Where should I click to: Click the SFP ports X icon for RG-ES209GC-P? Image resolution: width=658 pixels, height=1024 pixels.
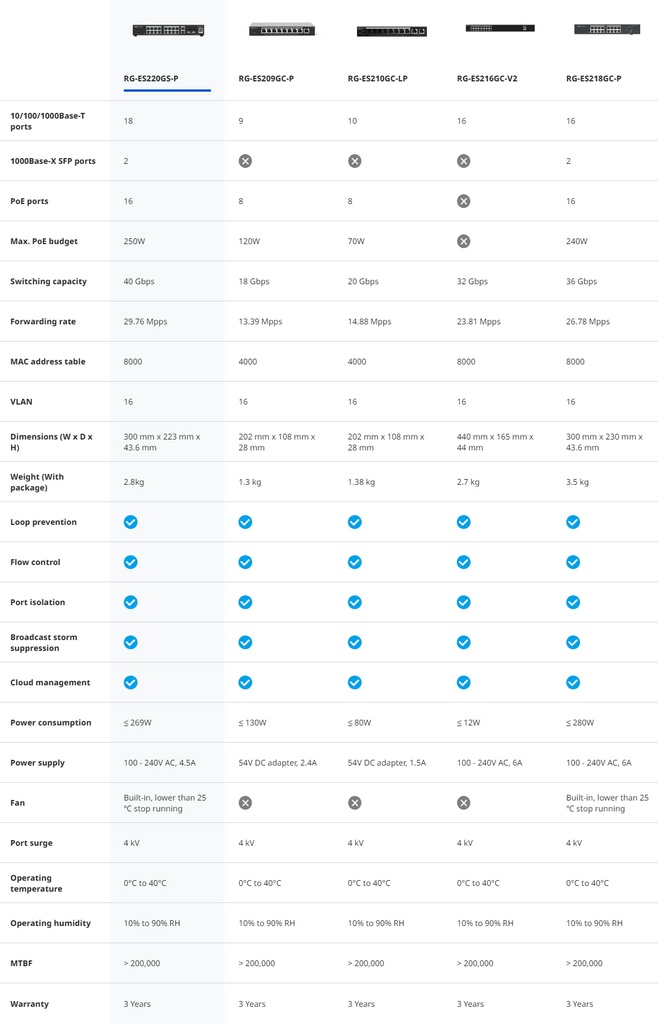point(245,161)
